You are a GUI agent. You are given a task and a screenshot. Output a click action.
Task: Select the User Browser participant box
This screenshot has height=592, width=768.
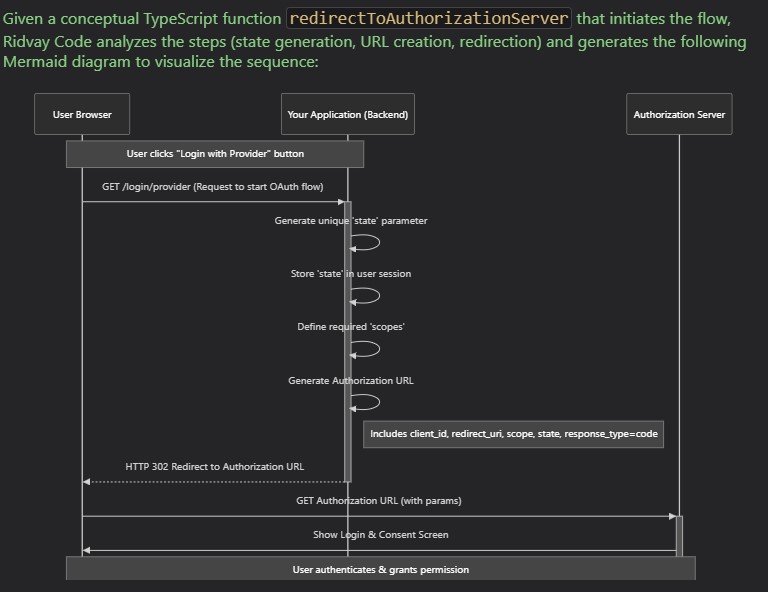point(82,114)
